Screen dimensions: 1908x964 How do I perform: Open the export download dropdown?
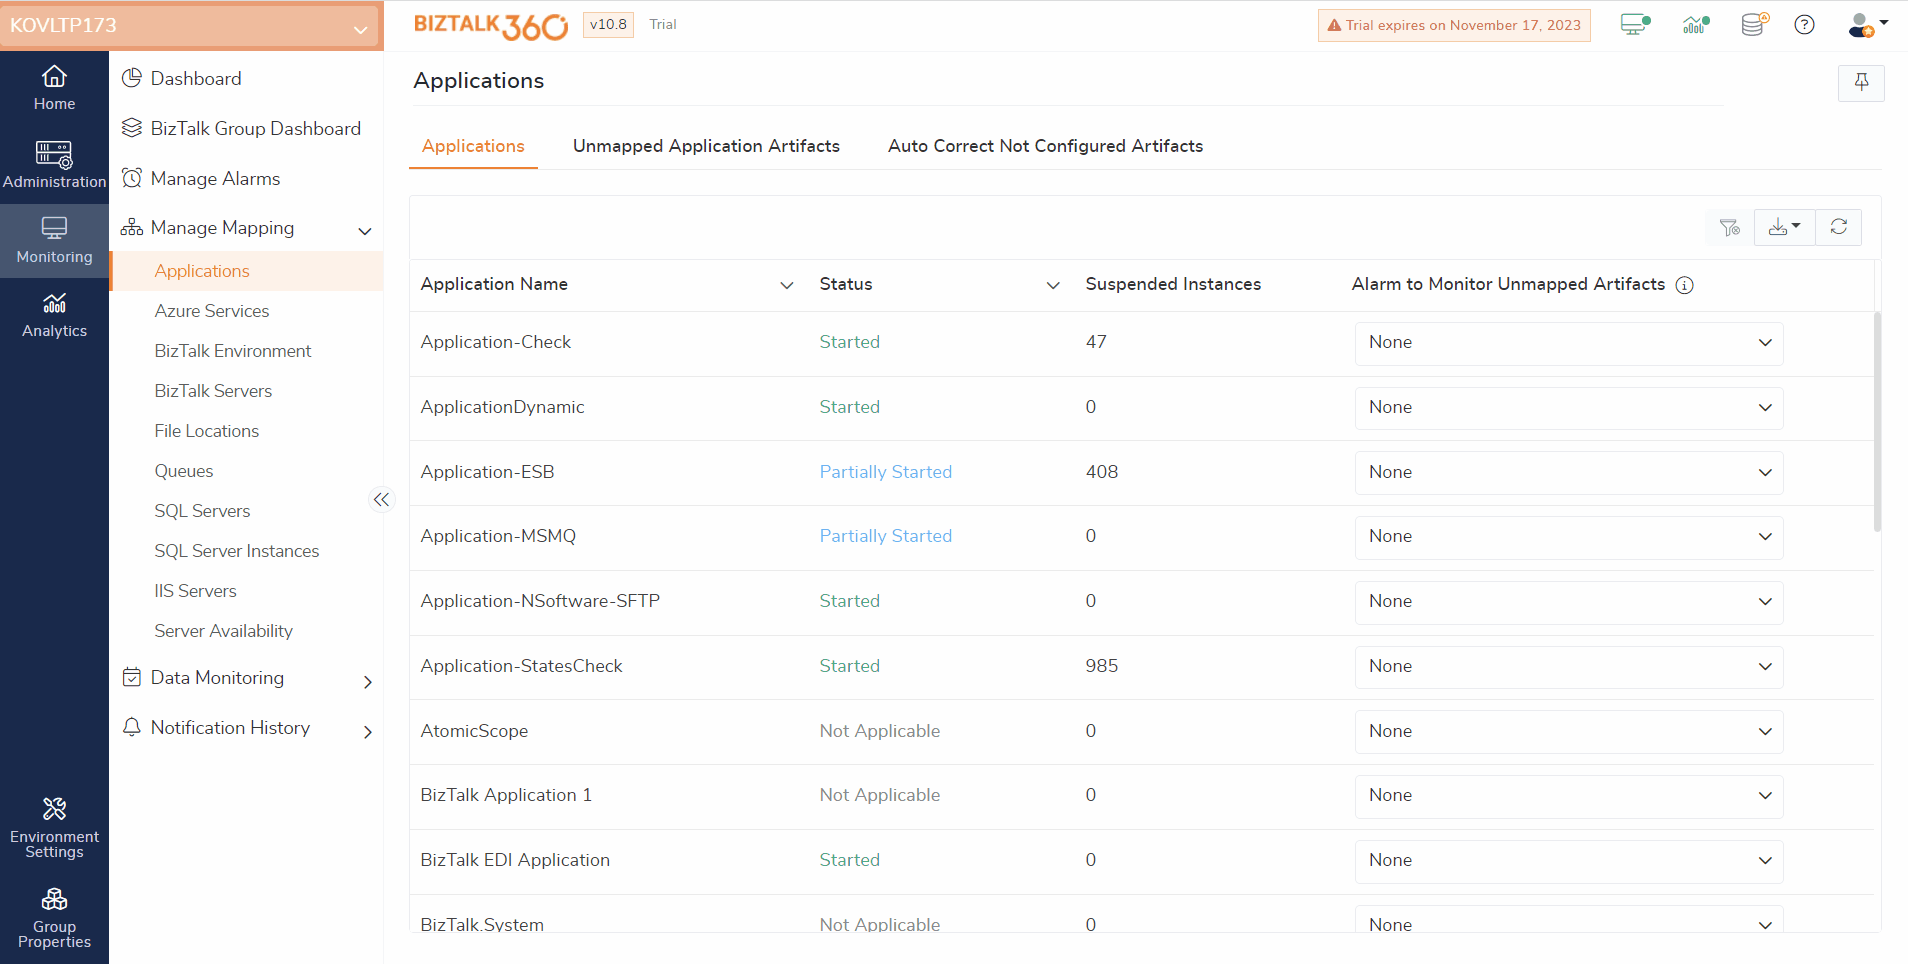click(1784, 228)
